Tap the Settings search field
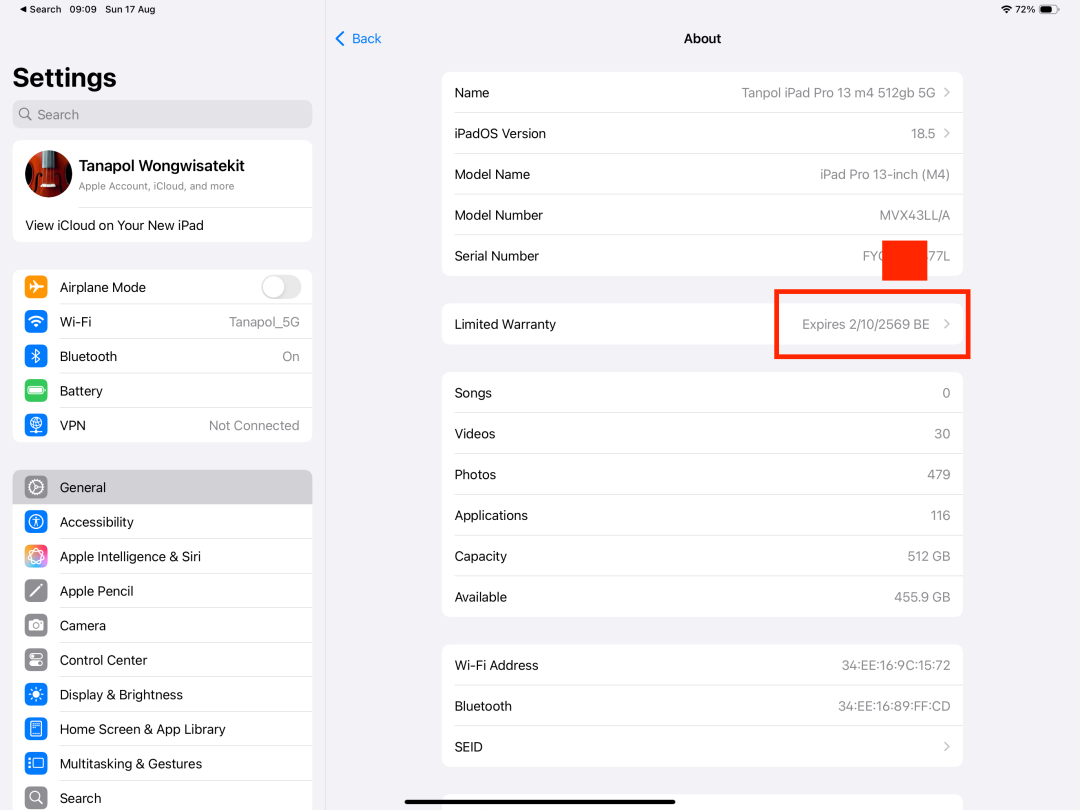Viewport: 1080px width, 810px height. click(162, 114)
